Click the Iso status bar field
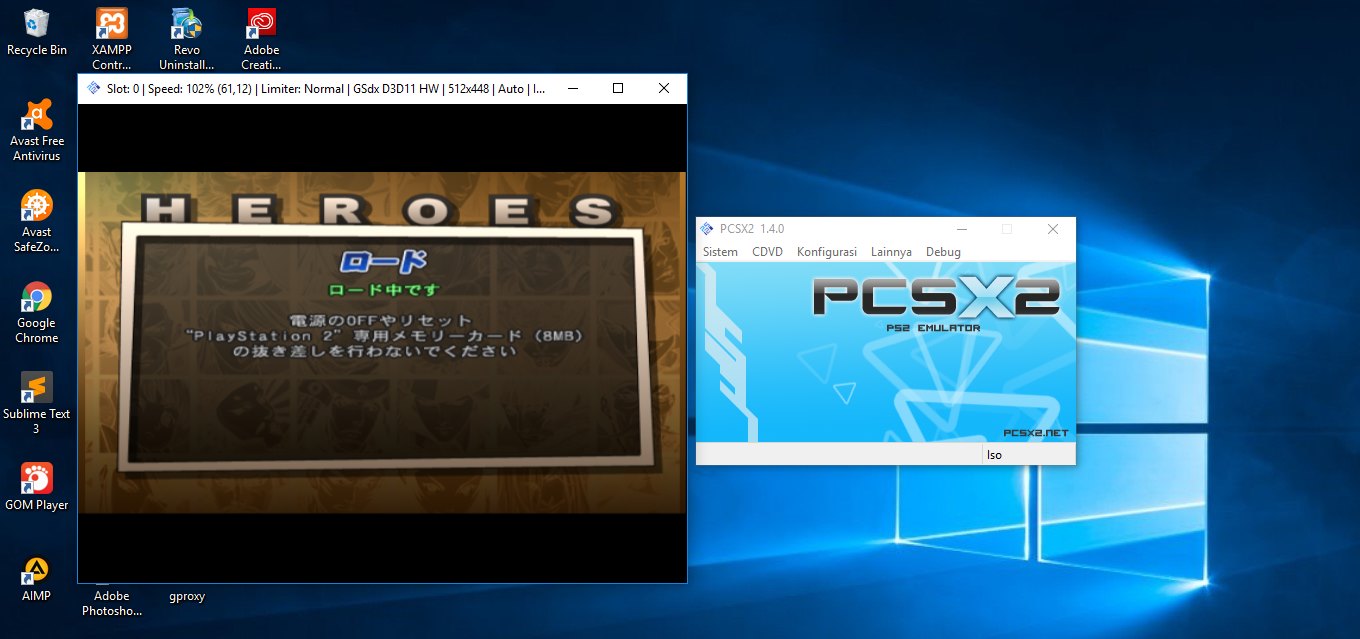Image resolution: width=1360 pixels, height=639 pixels. 1028,455
